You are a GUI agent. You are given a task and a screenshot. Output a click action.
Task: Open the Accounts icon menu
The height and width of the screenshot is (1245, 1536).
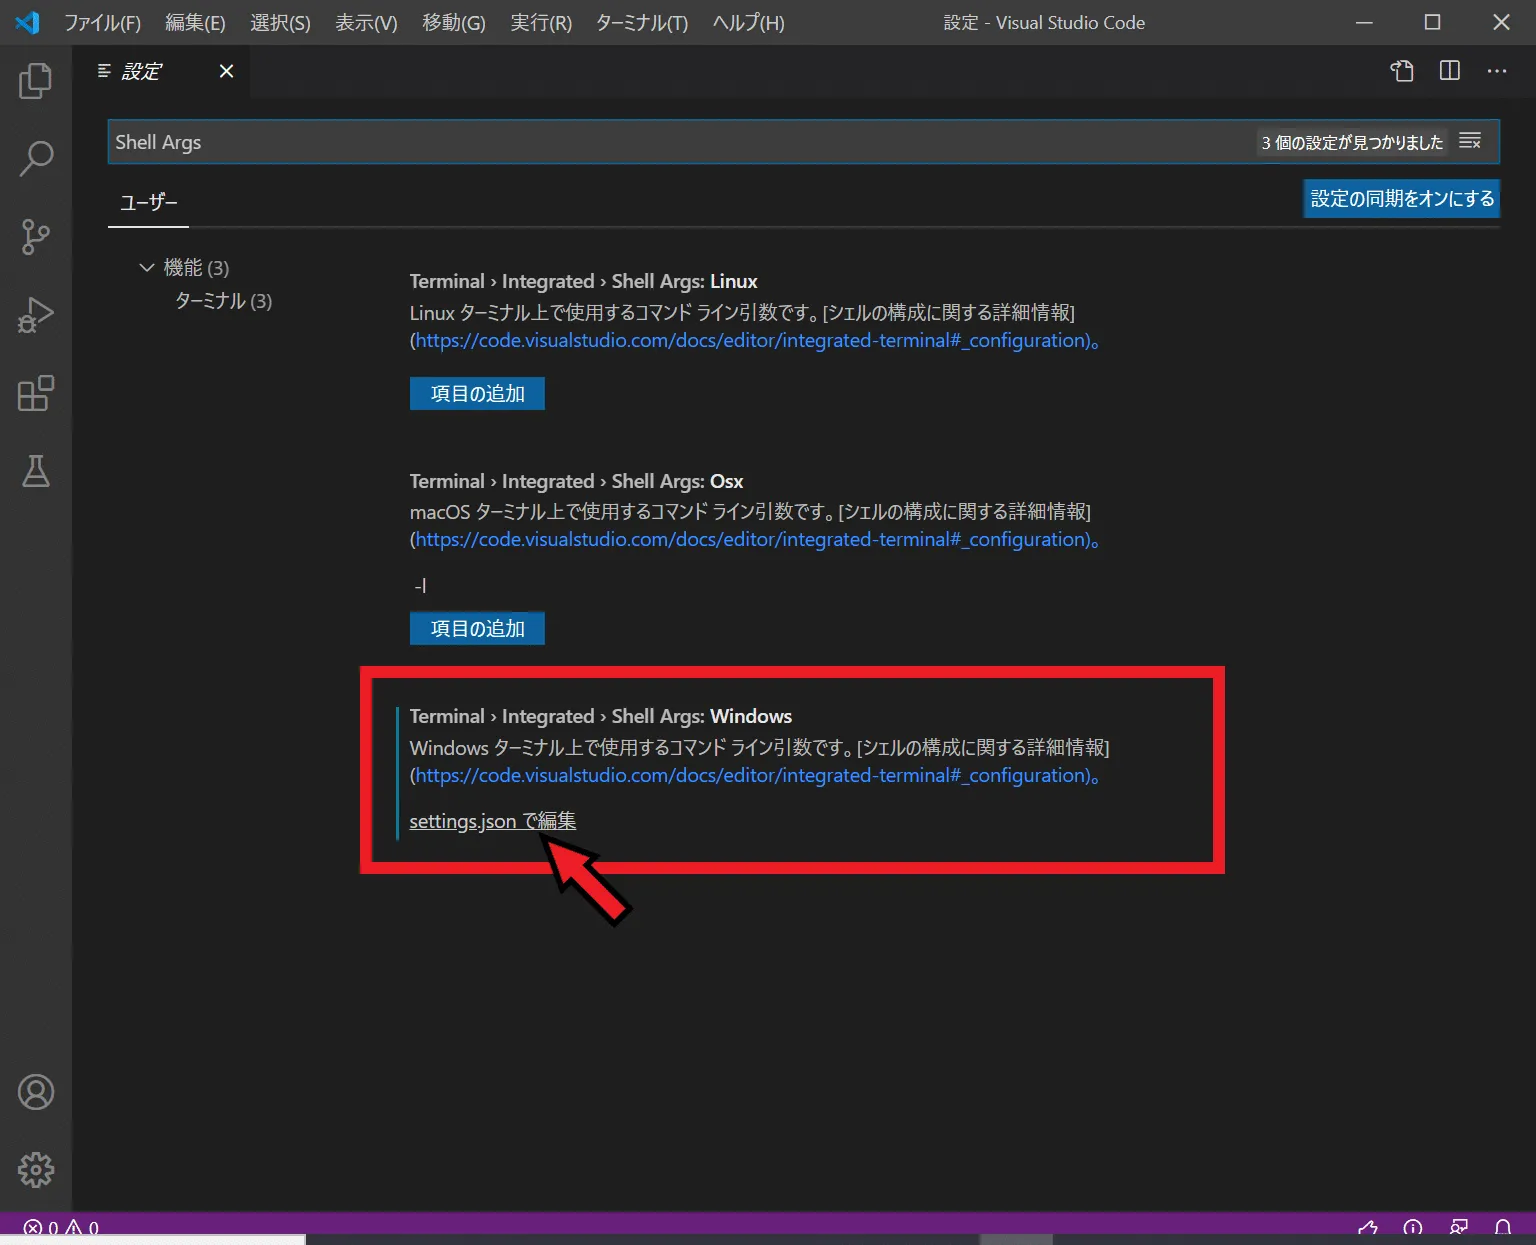[36, 1092]
